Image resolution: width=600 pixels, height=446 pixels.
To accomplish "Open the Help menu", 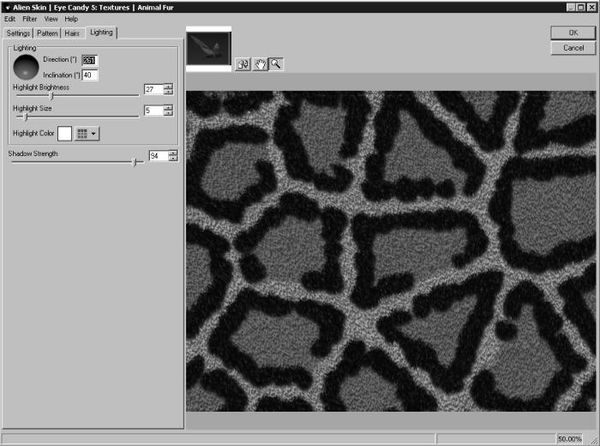I will 71,19.
